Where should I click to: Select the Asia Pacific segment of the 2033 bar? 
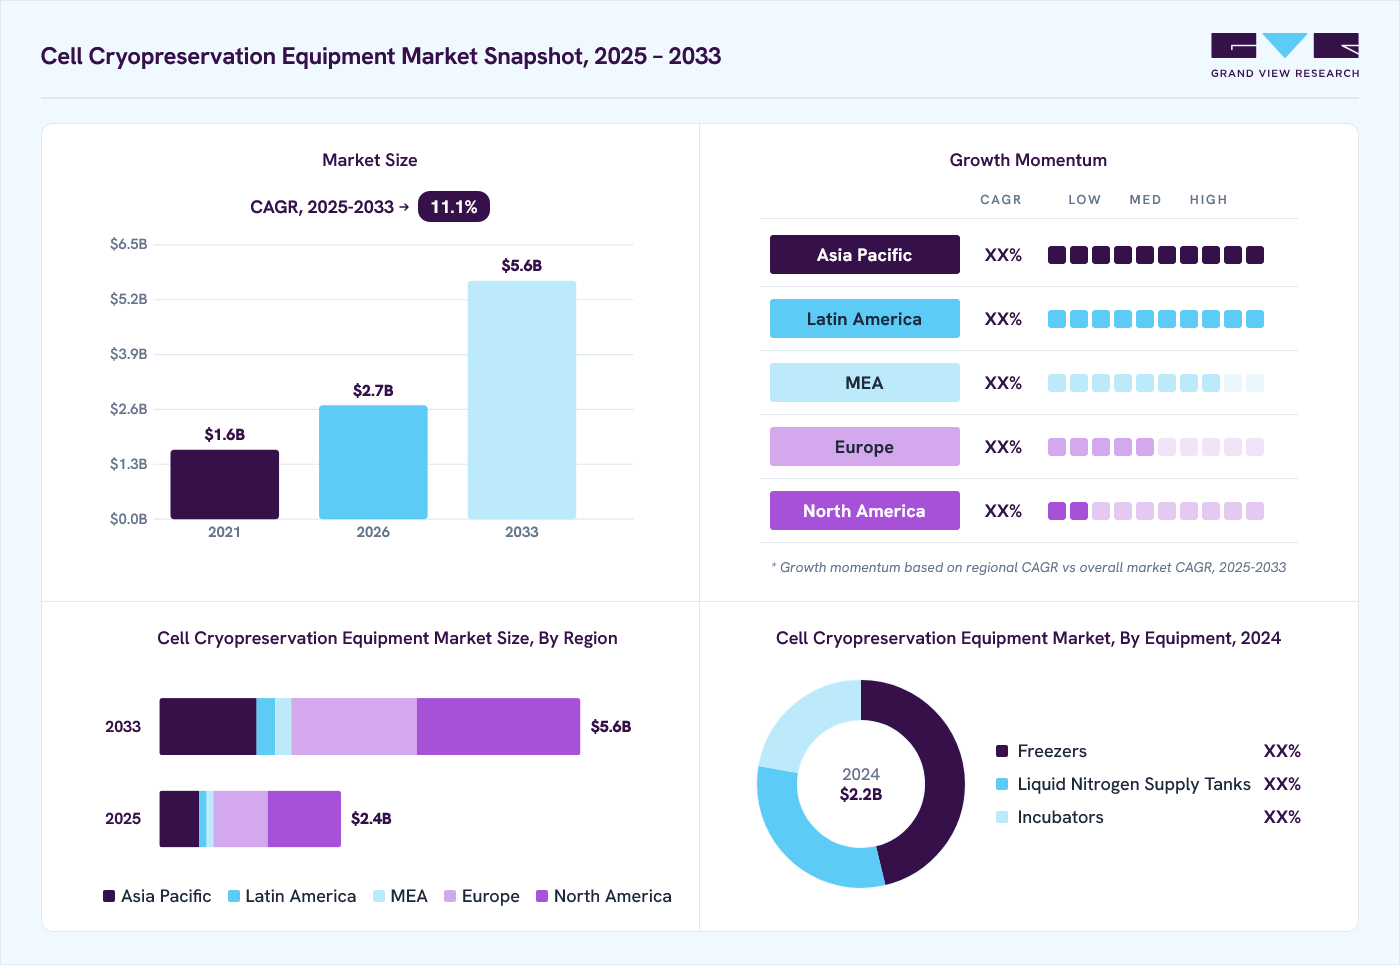(x=208, y=726)
